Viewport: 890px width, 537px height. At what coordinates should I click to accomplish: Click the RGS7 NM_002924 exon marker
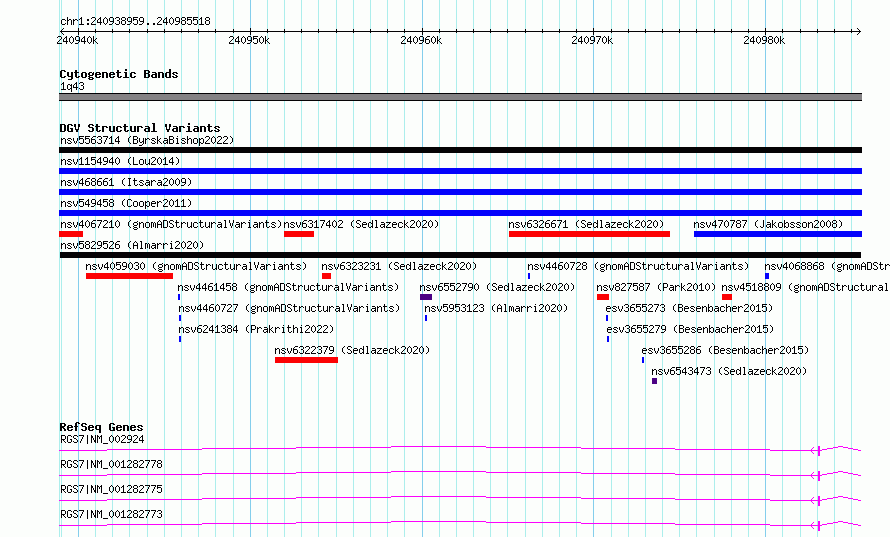pos(818,450)
